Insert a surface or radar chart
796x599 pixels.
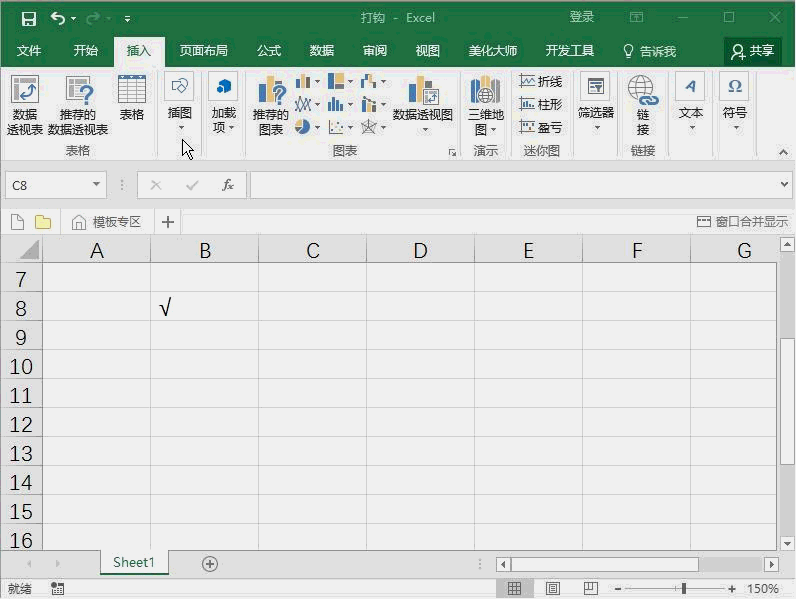click(373, 127)
